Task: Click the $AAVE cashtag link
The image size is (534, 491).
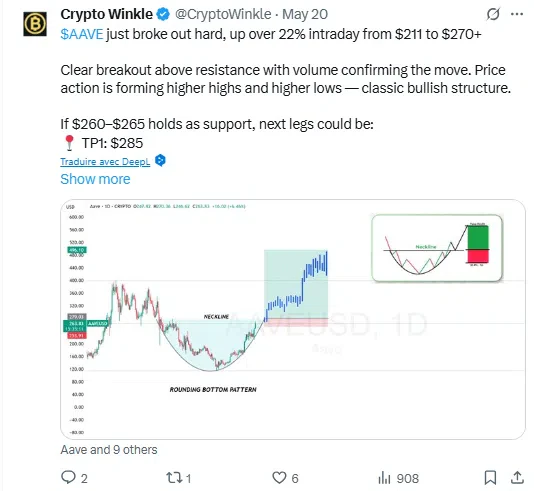Action: pos(82,34)
